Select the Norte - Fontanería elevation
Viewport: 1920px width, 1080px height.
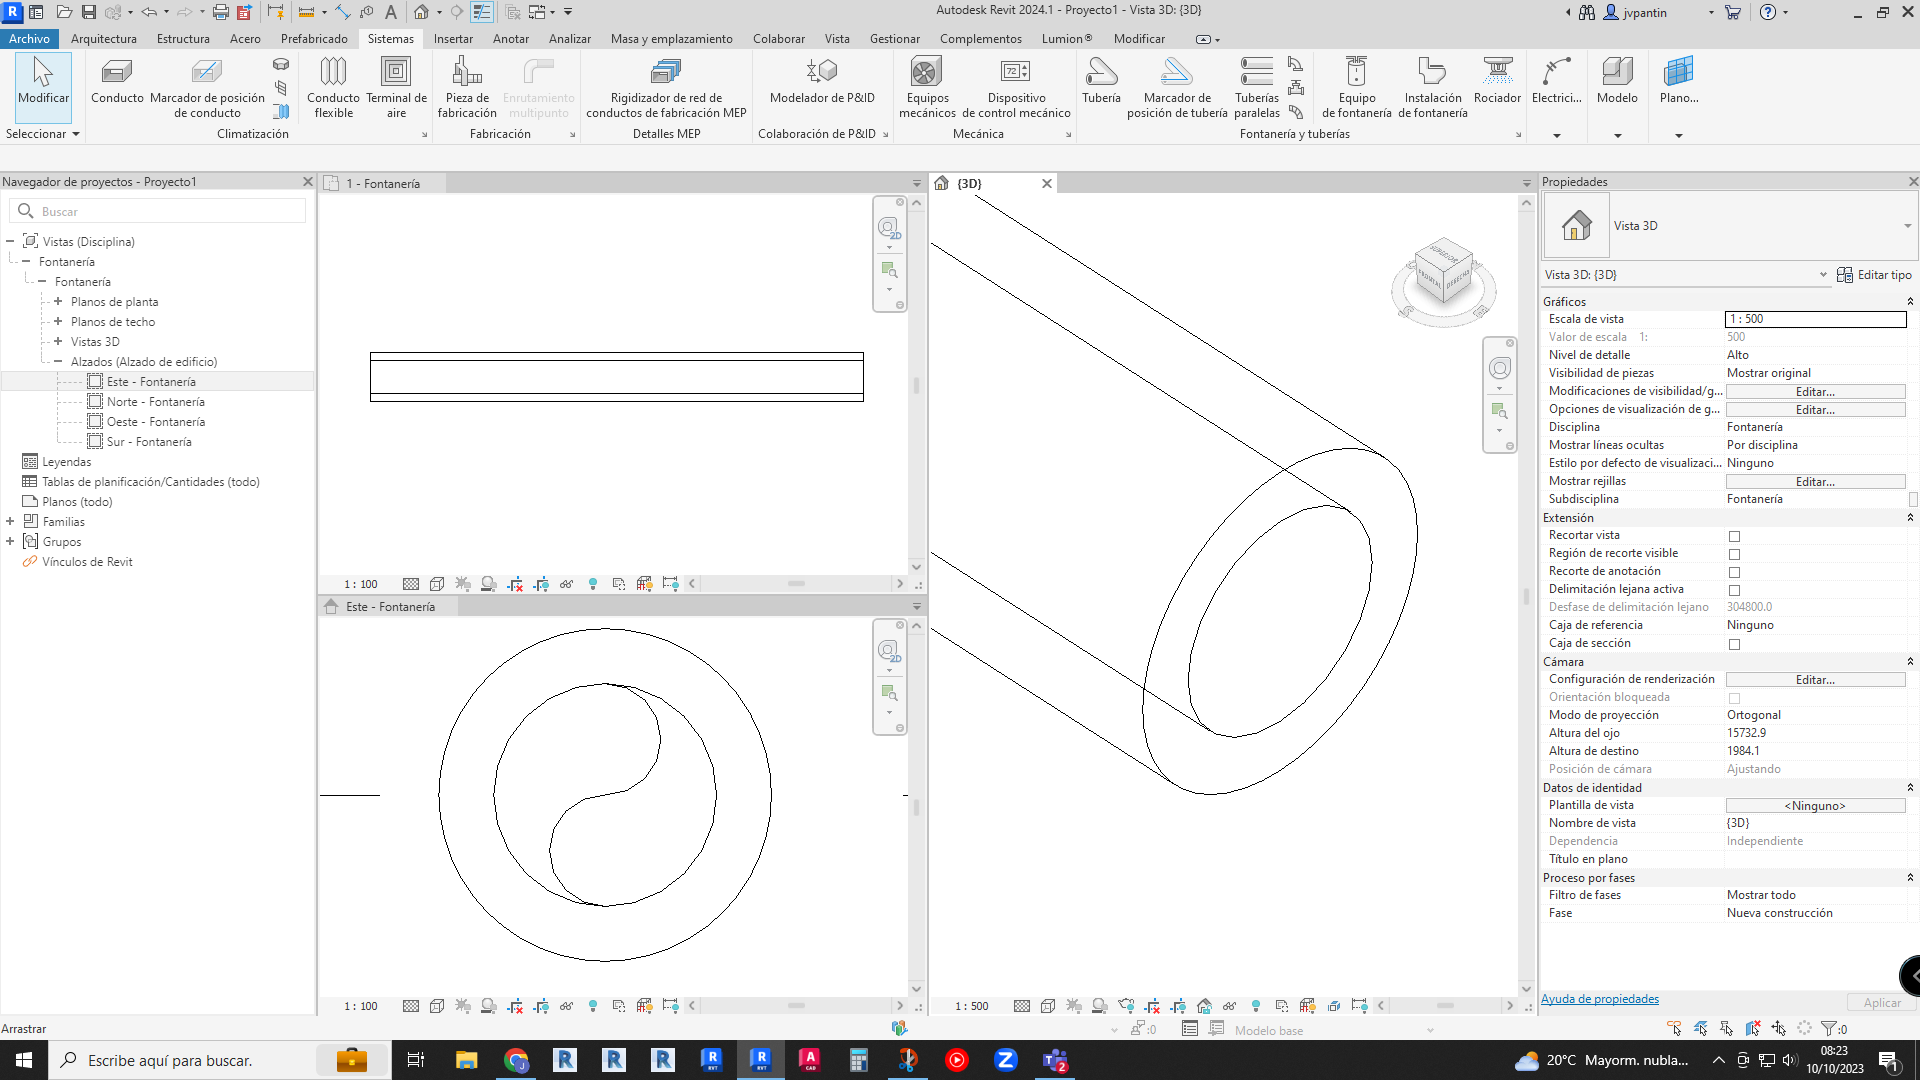(x=155, y=402)
